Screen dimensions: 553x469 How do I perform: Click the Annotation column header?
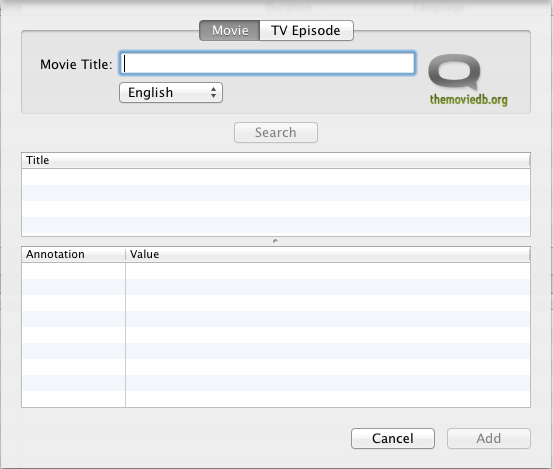point(73,254)
